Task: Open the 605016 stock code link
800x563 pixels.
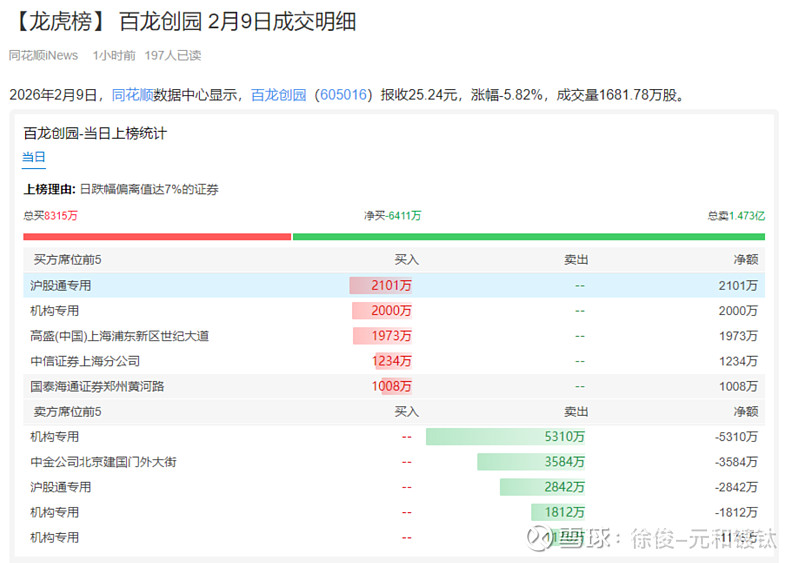Action: click(343, 95)
